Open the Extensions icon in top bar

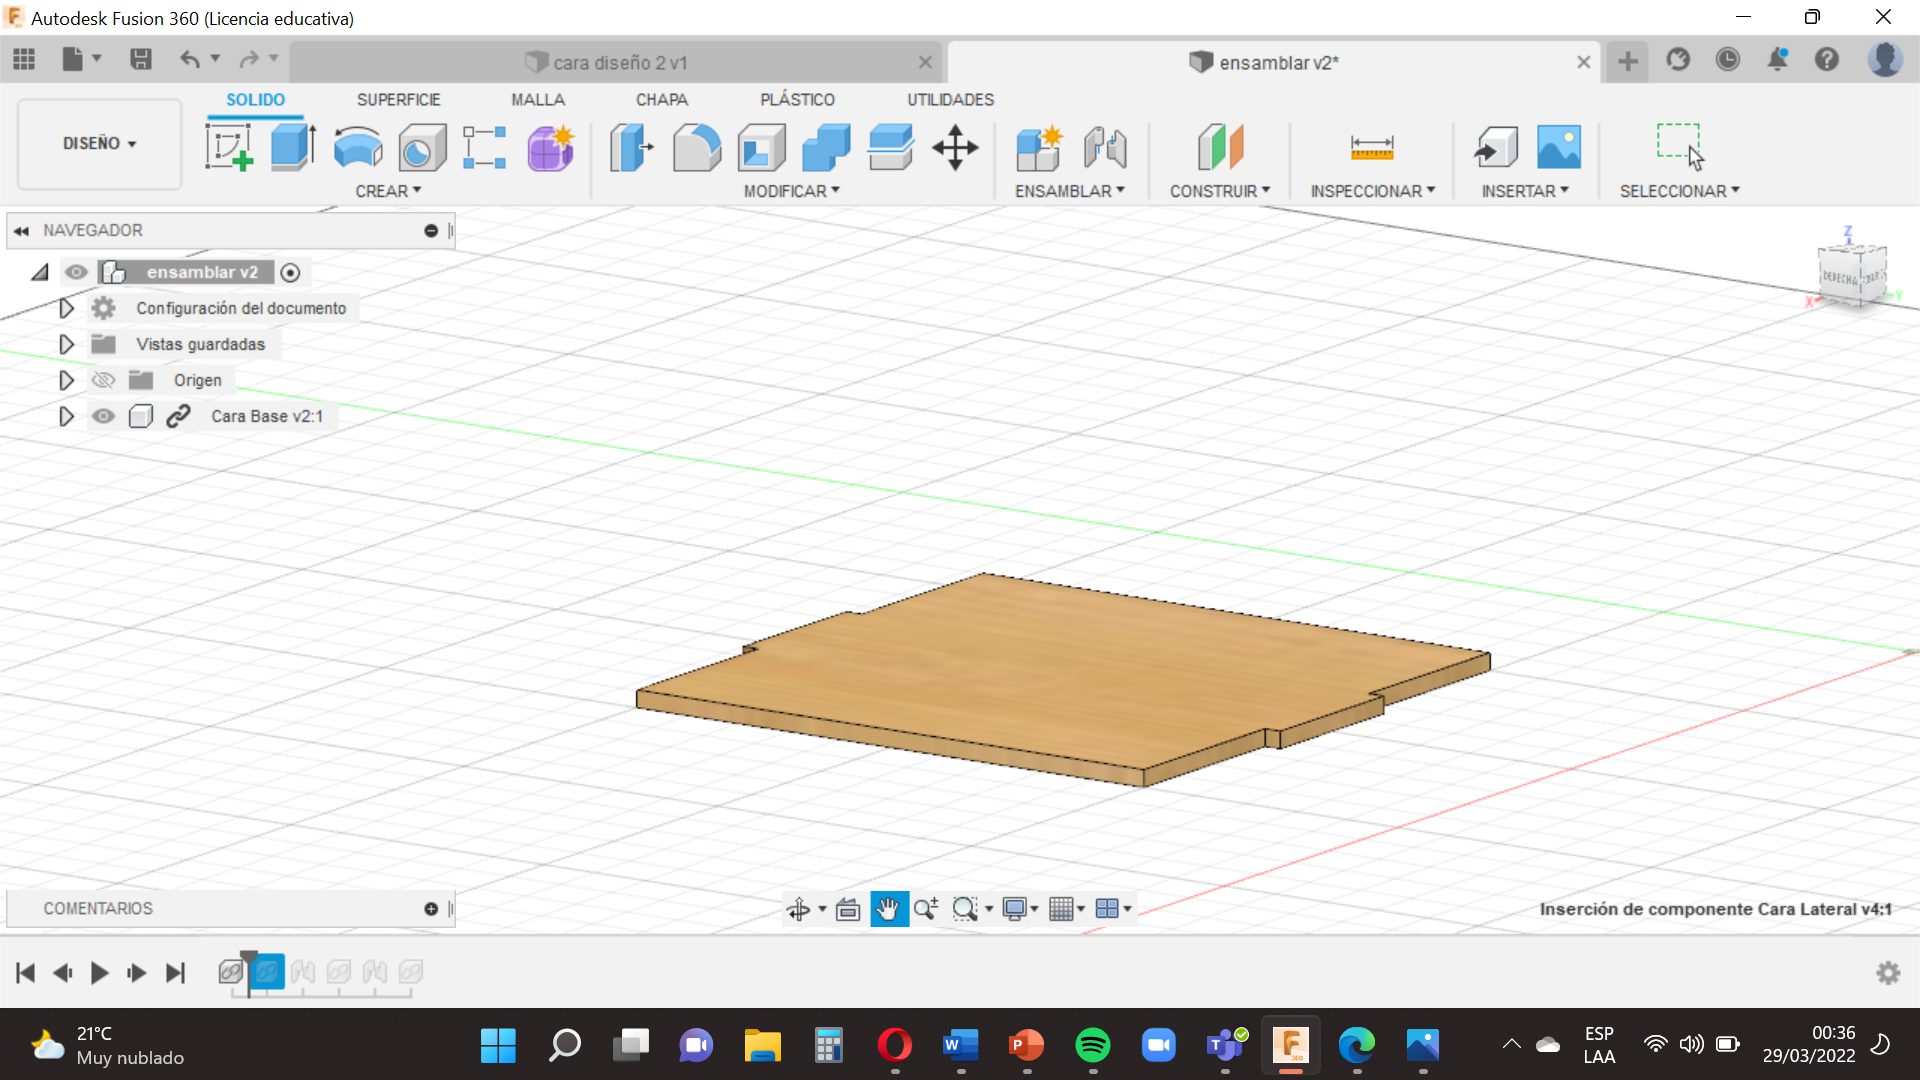[x=1678, y=60]
